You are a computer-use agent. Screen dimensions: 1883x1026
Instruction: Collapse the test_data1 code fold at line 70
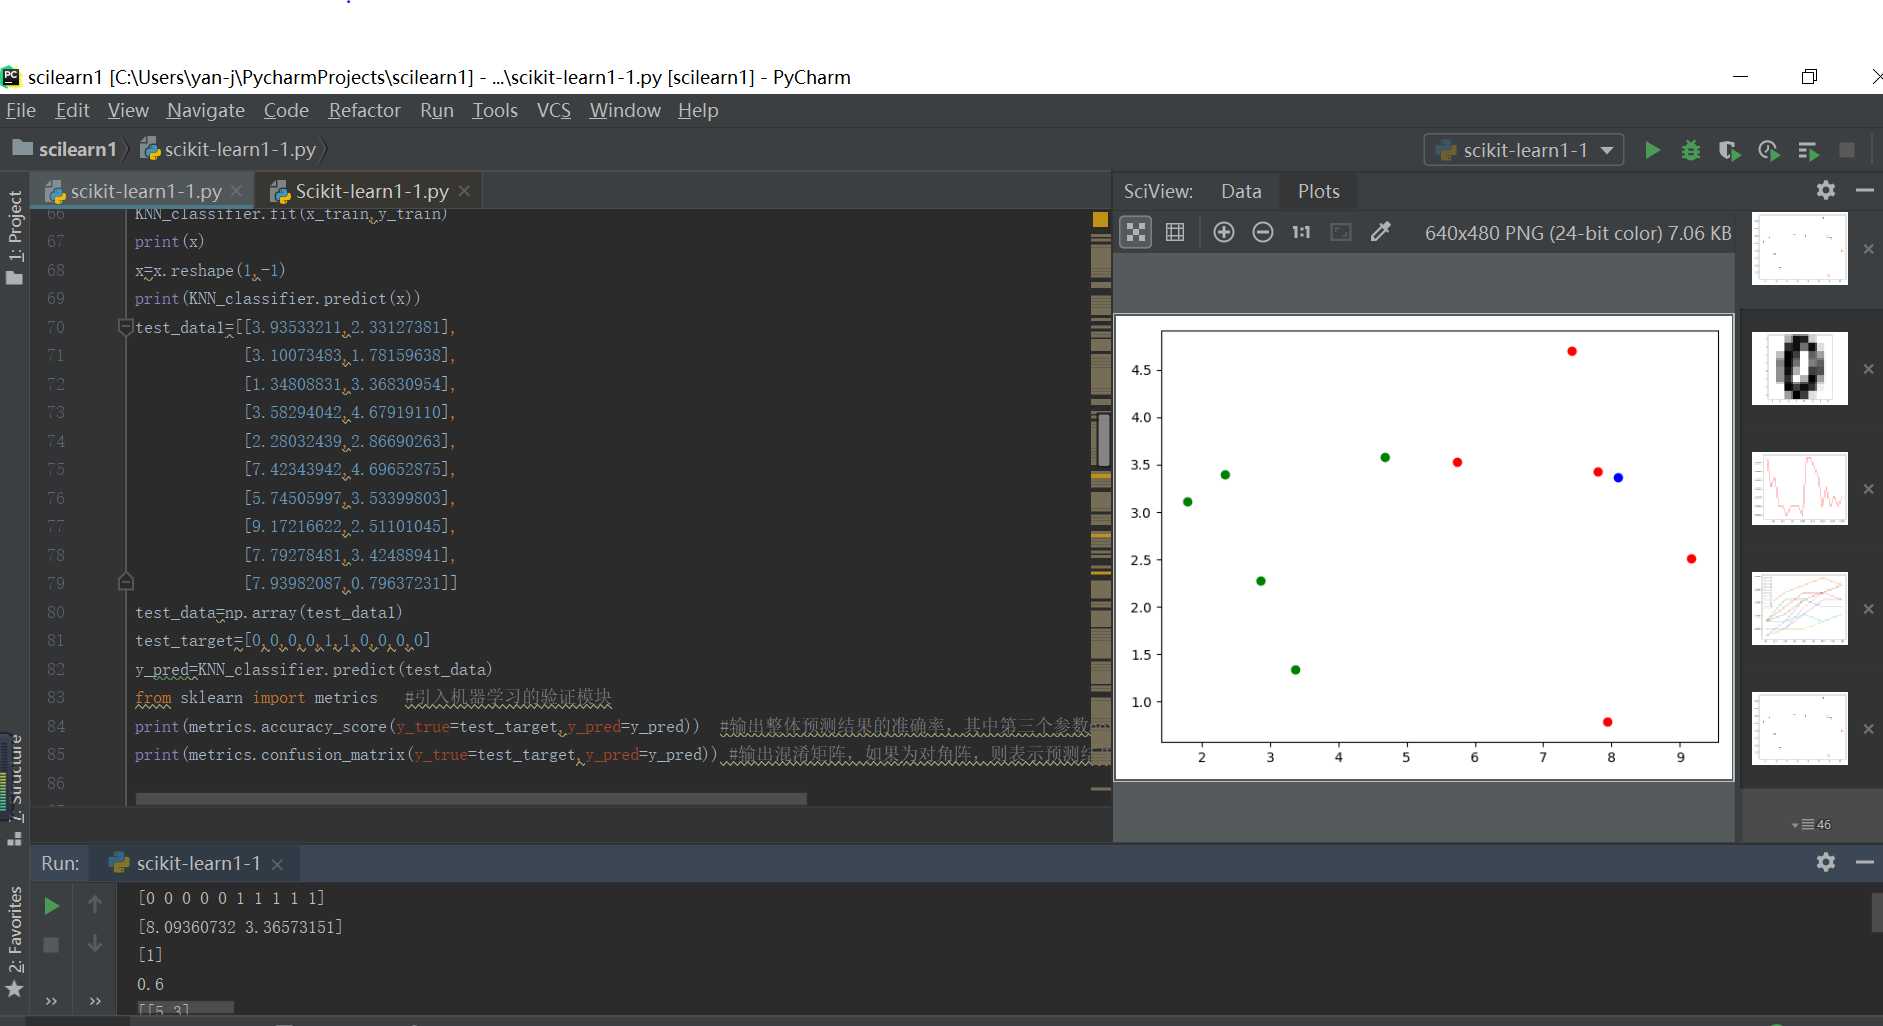point(125,326)
